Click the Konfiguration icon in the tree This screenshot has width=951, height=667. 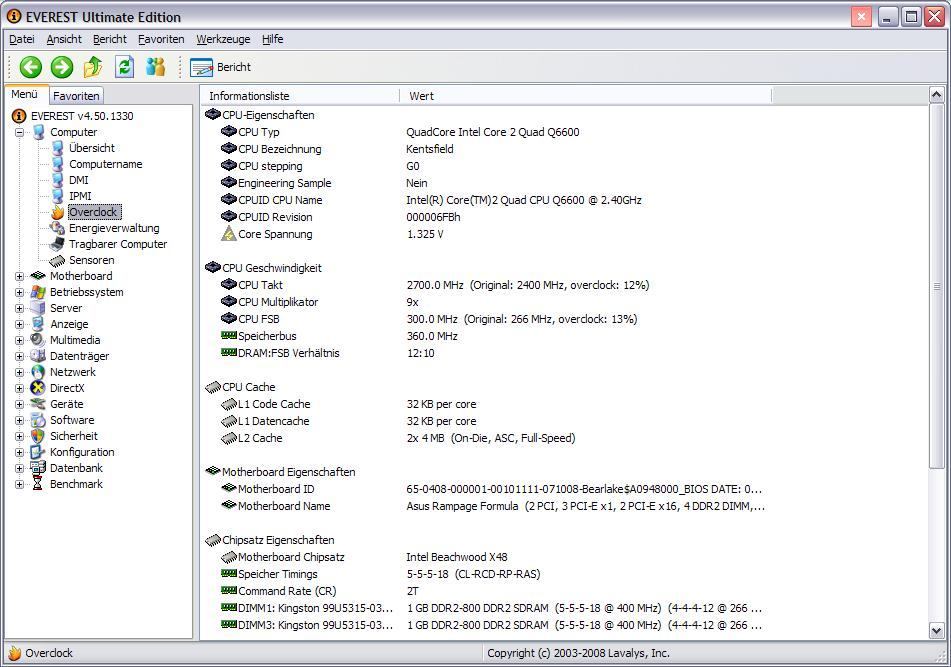point(38,452)
